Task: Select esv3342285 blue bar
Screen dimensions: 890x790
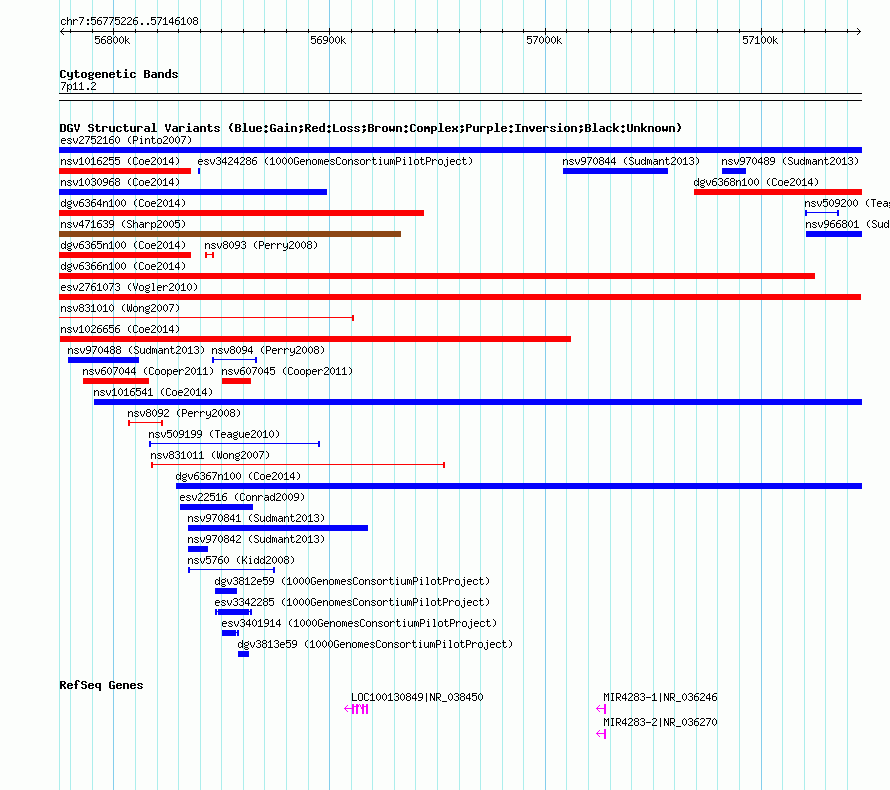Action: [x=233, y=612]
